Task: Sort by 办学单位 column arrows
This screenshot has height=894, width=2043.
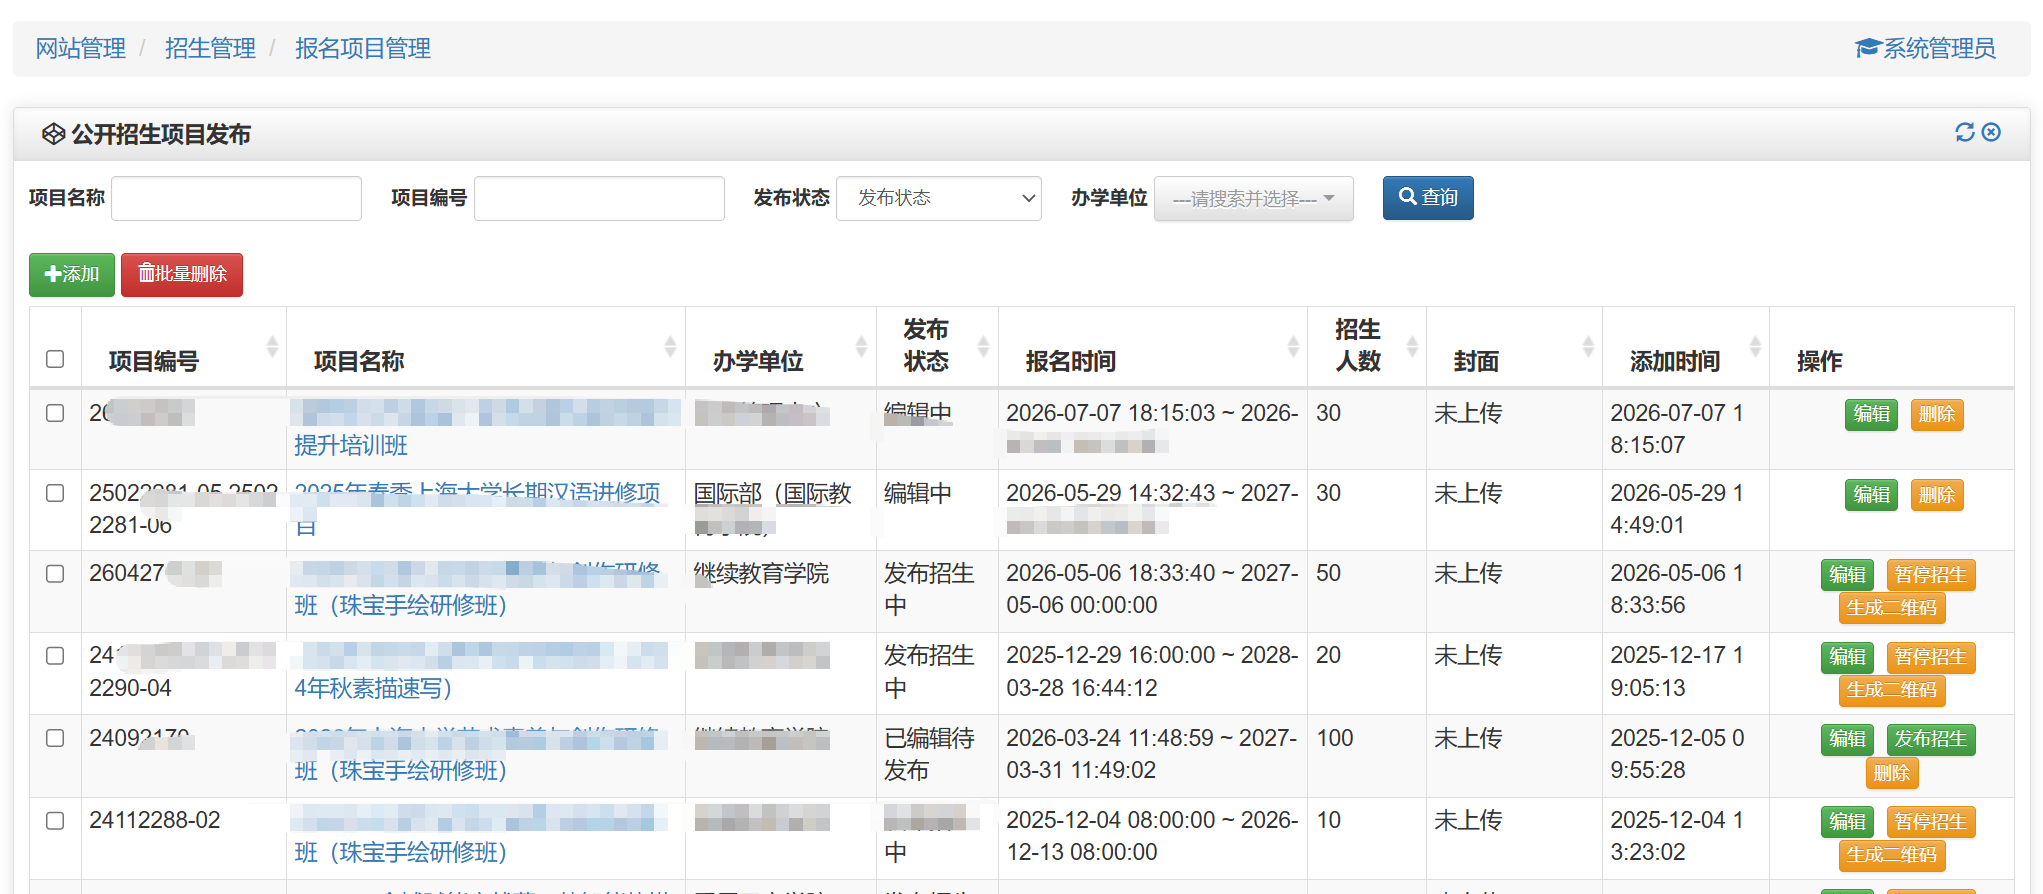Action: coord(861,347)
